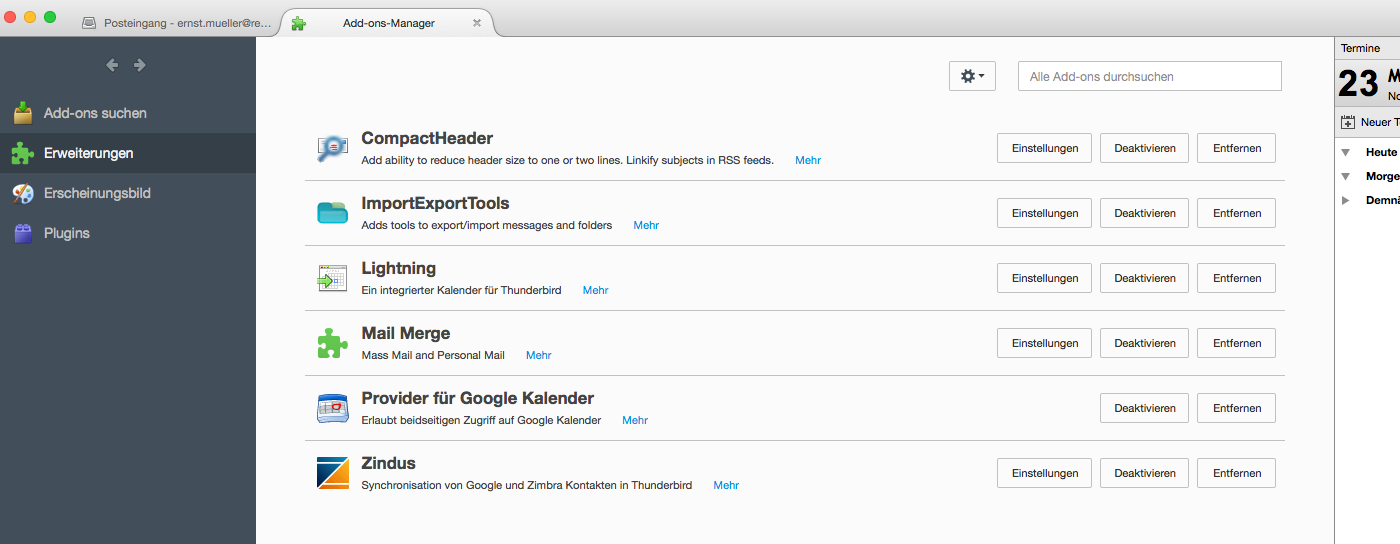The image size is (1400, 544).
Task: Open the gear tools dropdown
Action: tap(972, 76)
